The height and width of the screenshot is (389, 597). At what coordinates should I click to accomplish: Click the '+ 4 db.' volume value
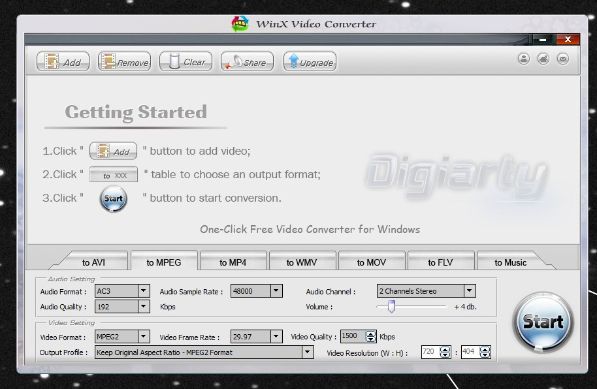pos(465,307)
